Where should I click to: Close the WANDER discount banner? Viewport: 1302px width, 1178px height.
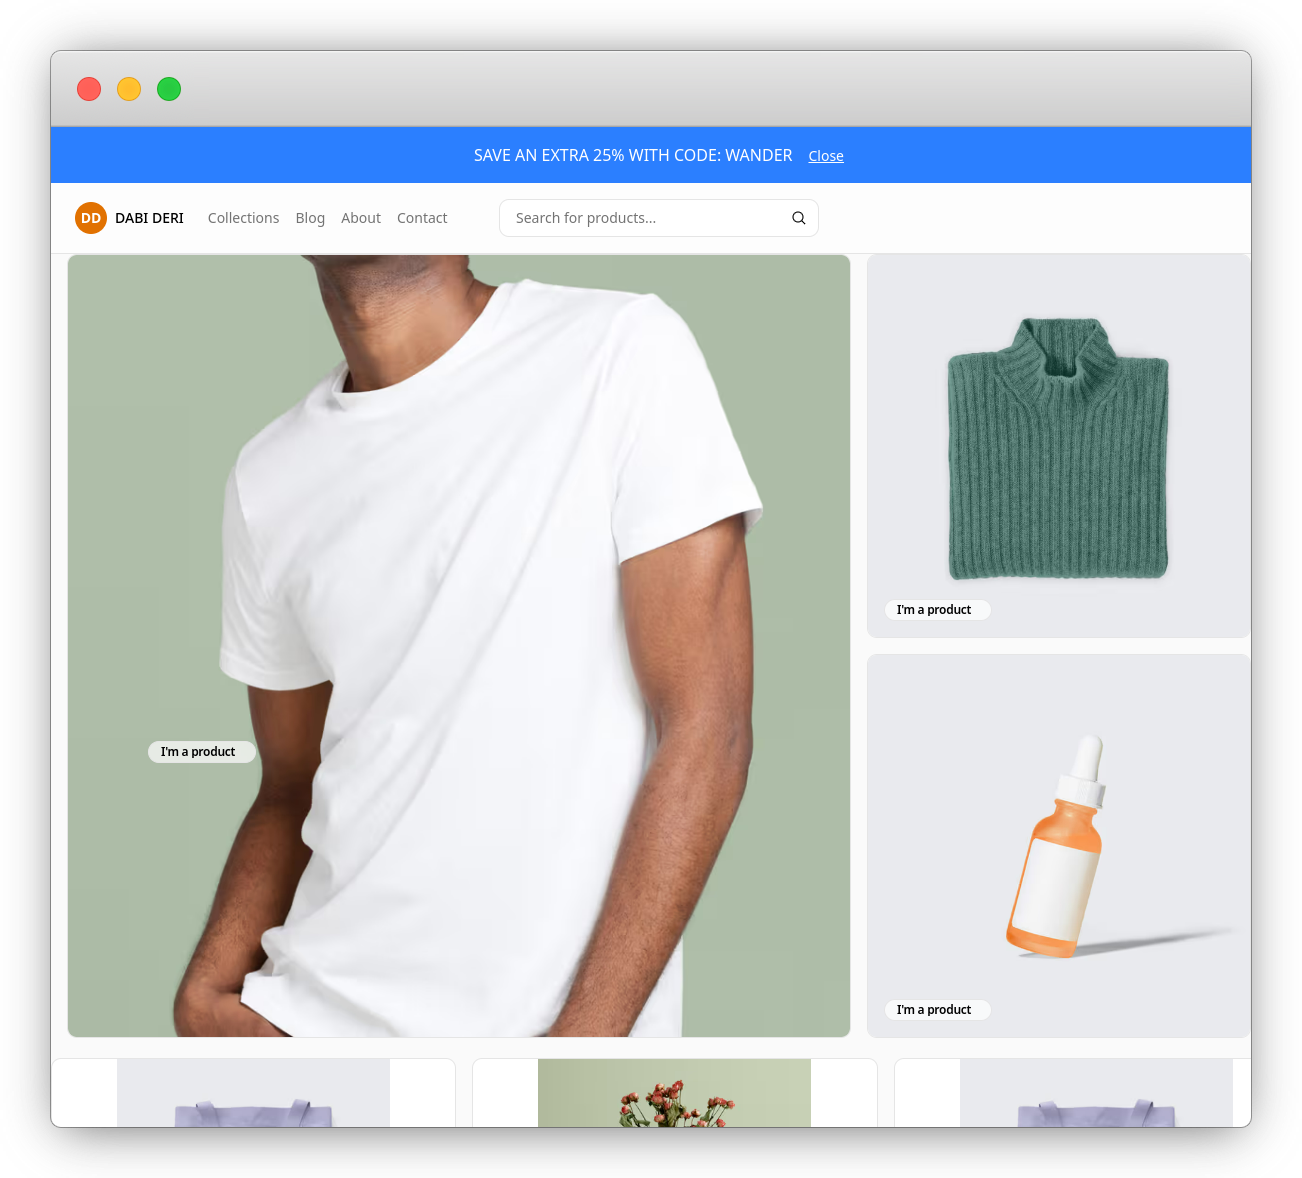(x=825, y=155)
